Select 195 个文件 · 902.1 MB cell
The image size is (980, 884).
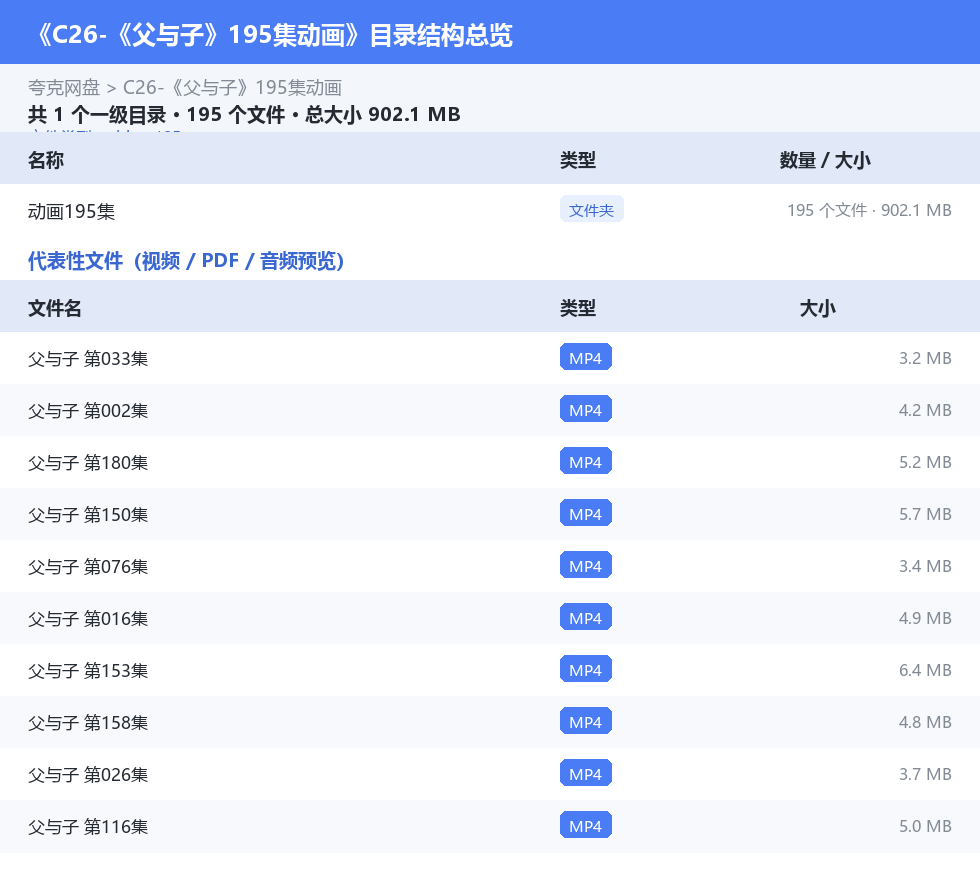coord(869,210)
